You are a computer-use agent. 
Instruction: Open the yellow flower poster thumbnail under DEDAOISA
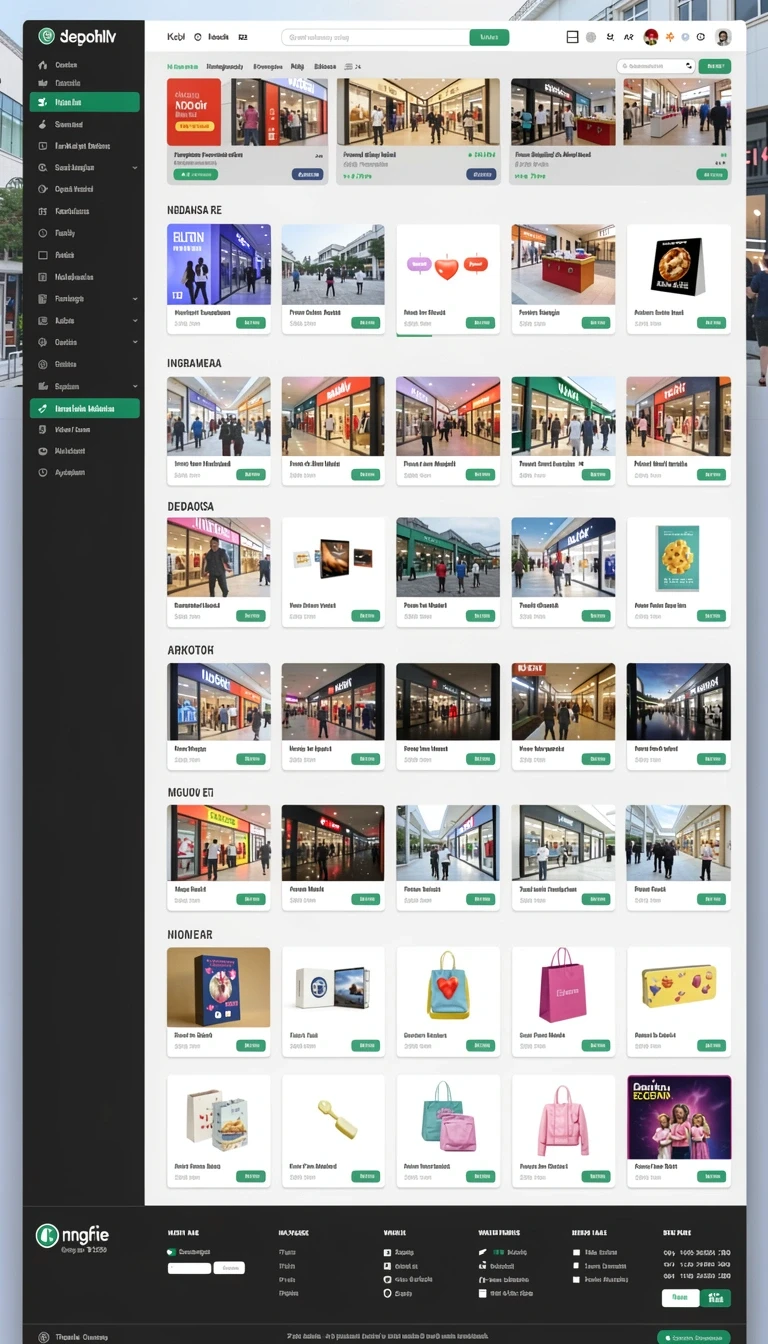click(x=679, y=557)
